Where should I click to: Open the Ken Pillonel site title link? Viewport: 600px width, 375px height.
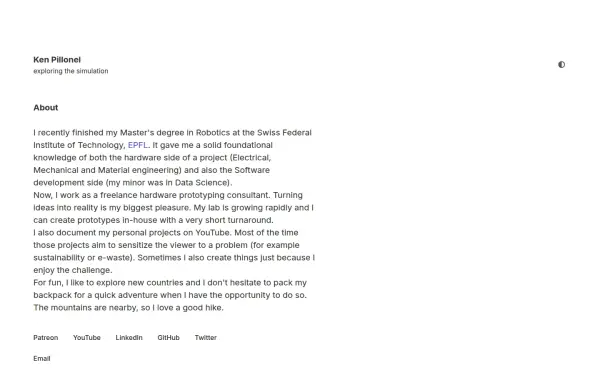pyautogui.click(x=57, y=60)
